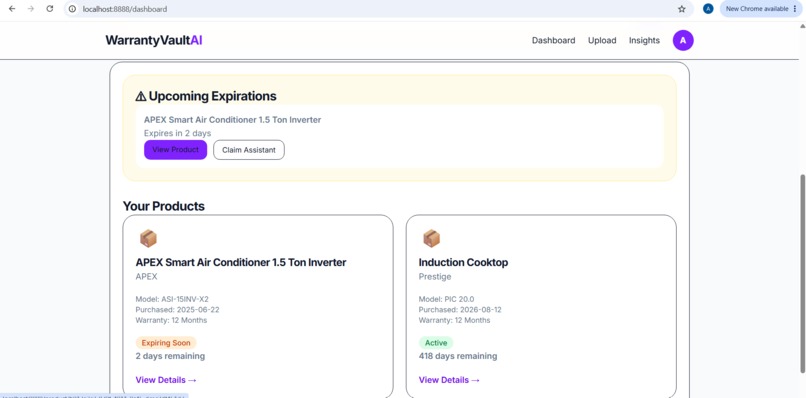
Task: Click the View Product button
Action: pyautogui.click(x=175, y=150)
